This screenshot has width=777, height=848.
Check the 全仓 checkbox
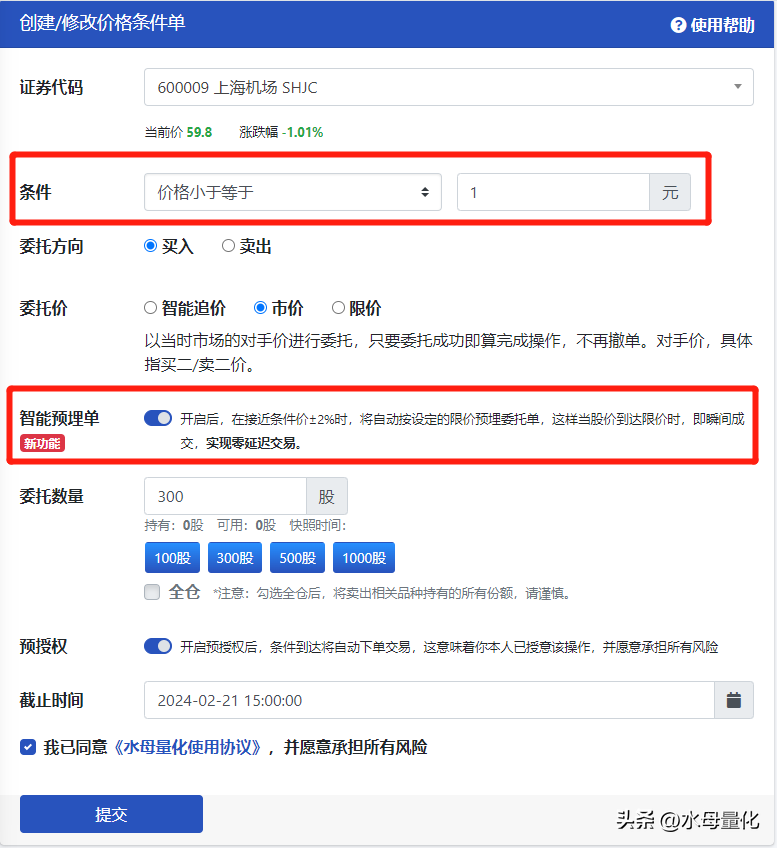[x=152, y=592]
